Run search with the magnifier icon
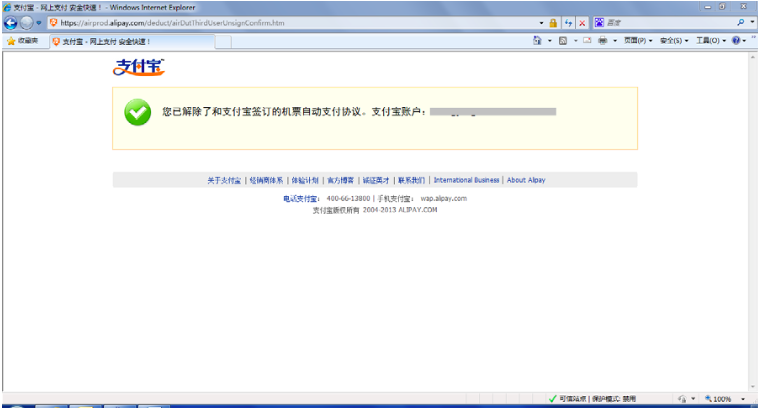The height and width of the screenshot is (408, 760). [x=741, y=22]
